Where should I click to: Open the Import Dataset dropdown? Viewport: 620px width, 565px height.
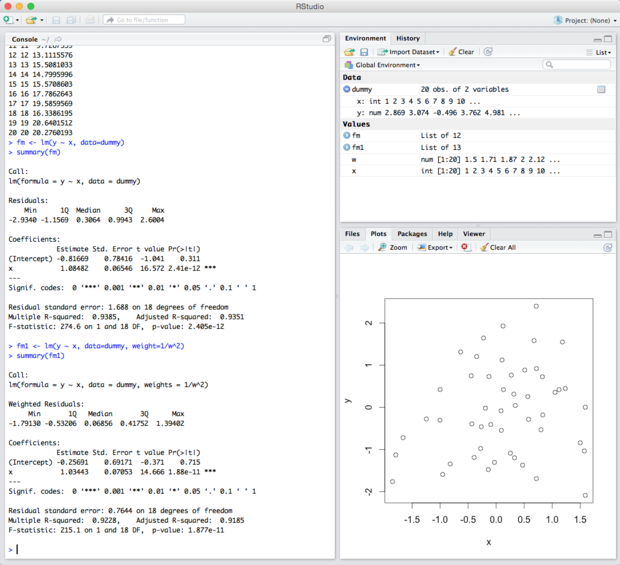pyautogui.click(x=408, y=52)
